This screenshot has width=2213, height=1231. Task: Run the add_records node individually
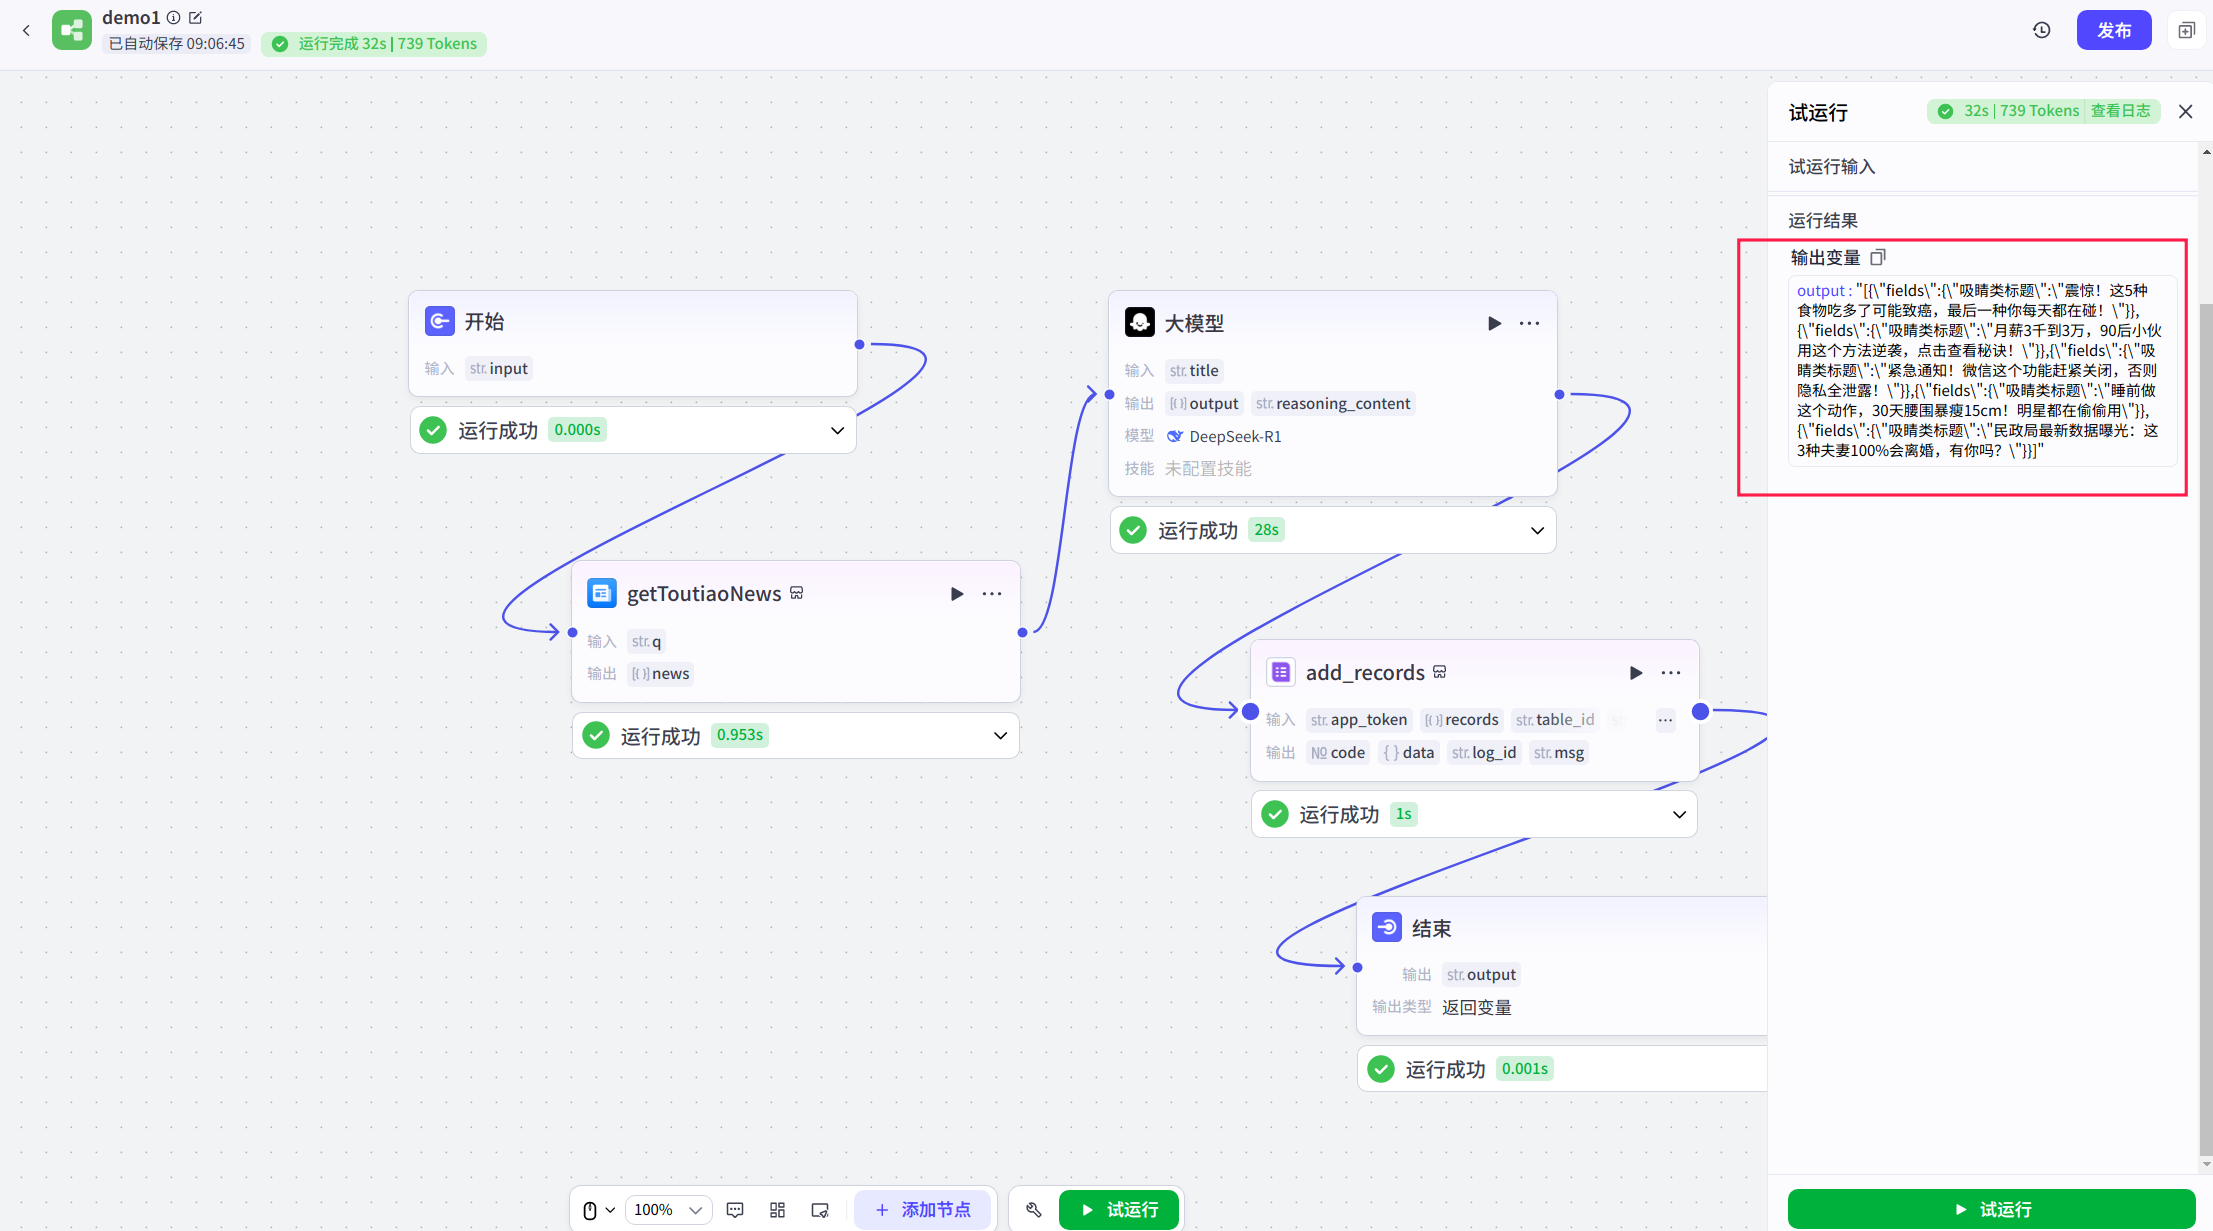pos(1636,673)
